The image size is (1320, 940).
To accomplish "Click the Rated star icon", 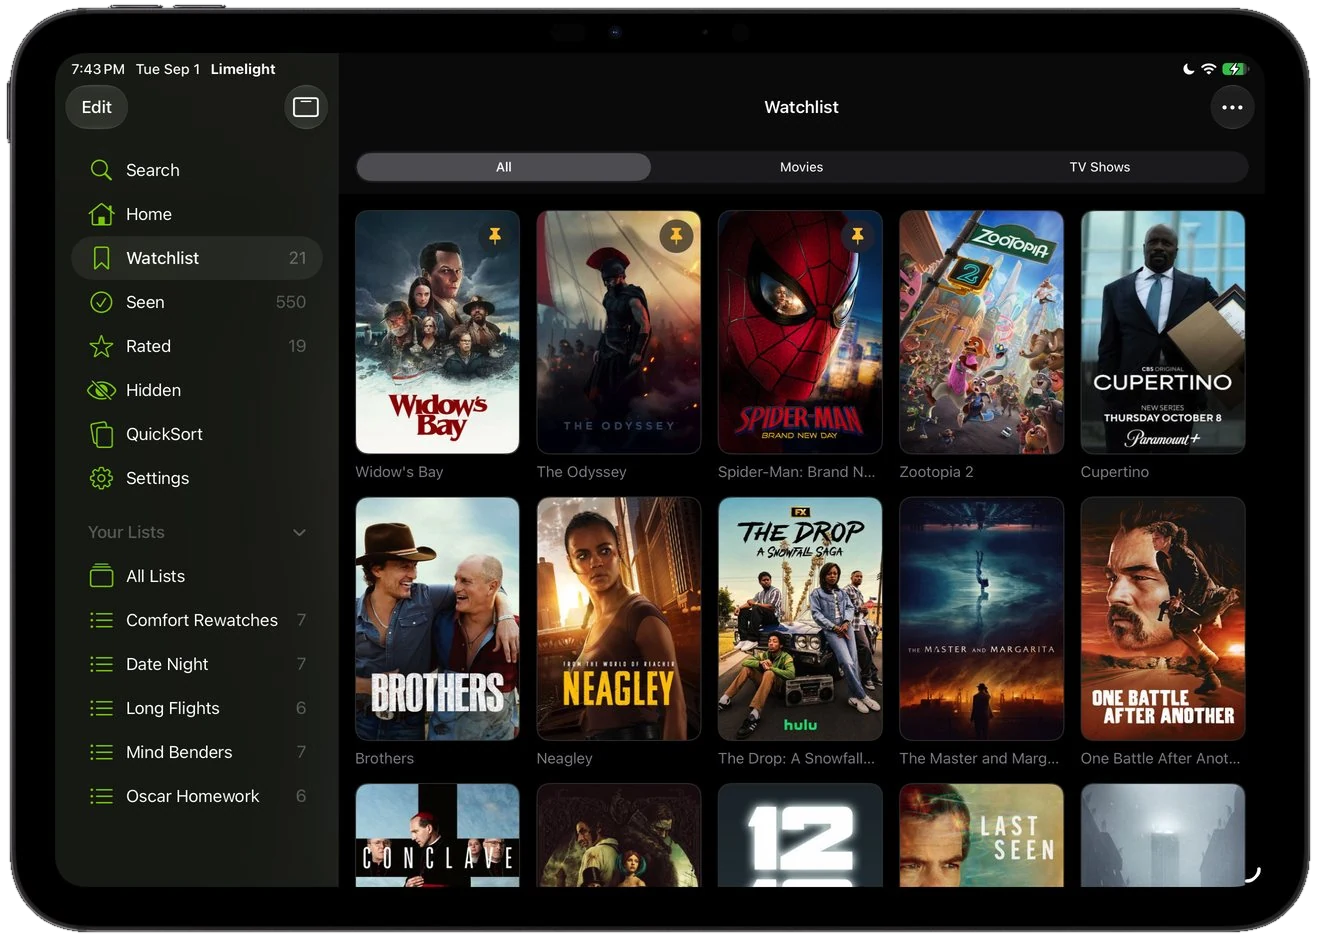I will (101, 346).
